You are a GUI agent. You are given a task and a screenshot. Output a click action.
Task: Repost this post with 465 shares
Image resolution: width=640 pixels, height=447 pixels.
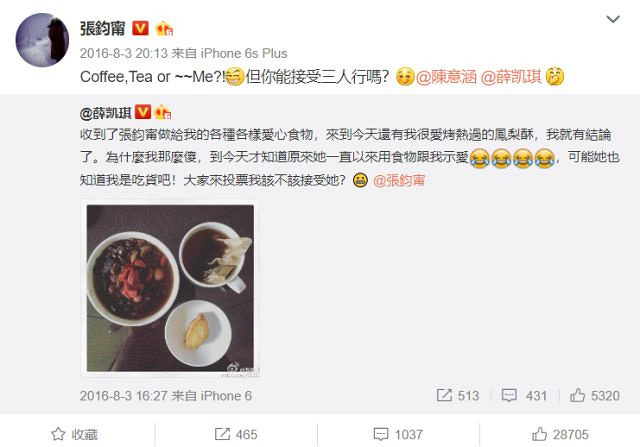(x=236, y=434)
